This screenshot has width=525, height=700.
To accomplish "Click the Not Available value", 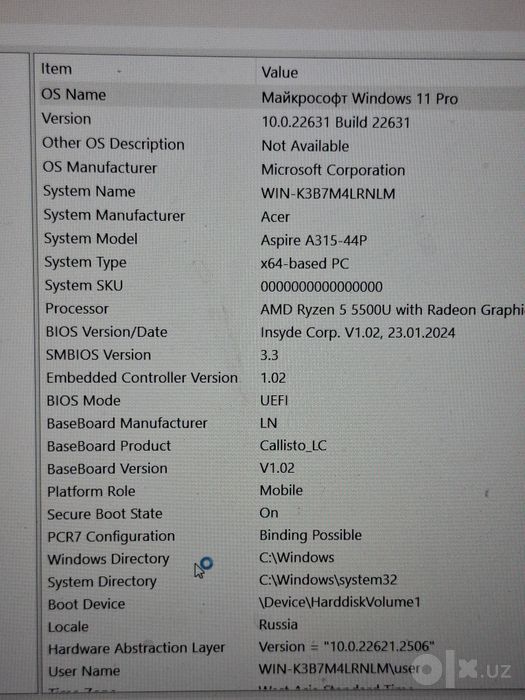I will (305, 146).
